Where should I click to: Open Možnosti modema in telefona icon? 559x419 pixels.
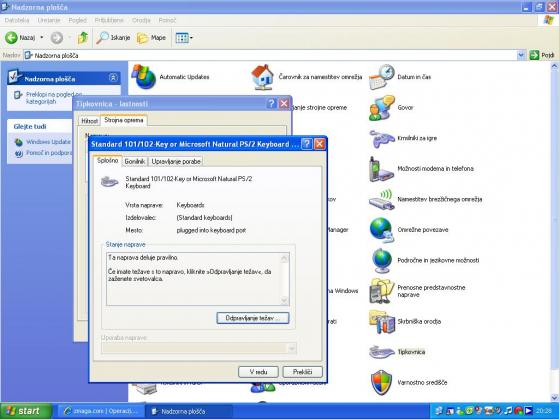pyautogui.click(x=382, y=169)
